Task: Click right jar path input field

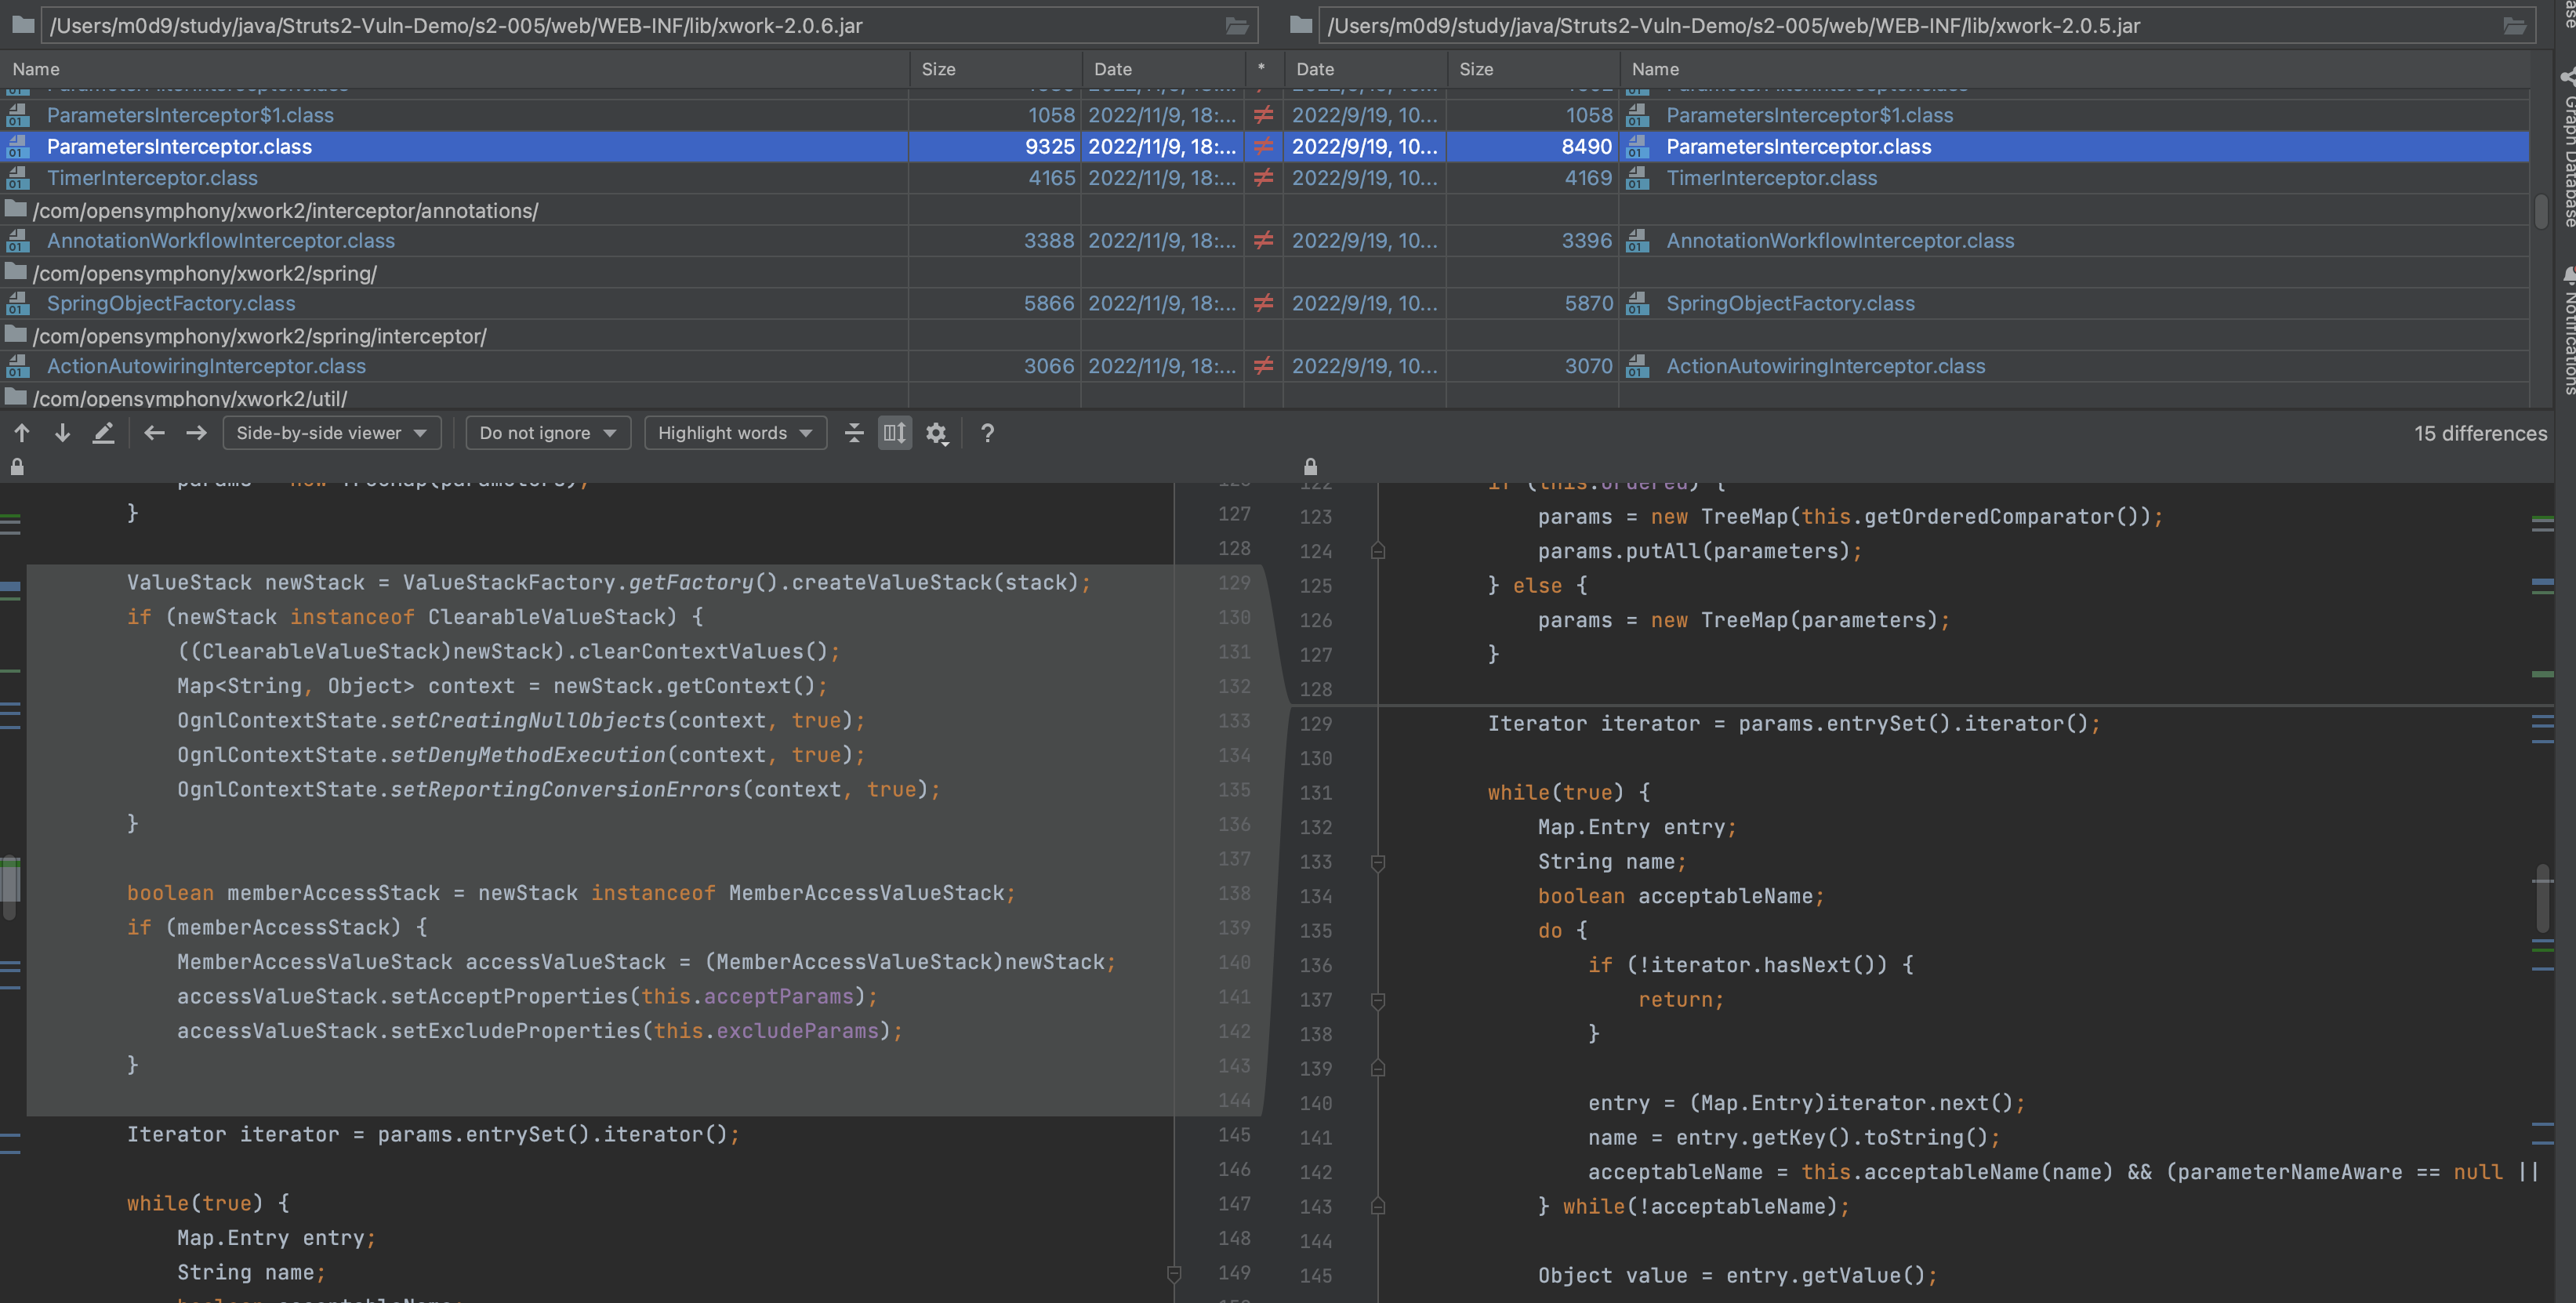Action: (1926, 26)
